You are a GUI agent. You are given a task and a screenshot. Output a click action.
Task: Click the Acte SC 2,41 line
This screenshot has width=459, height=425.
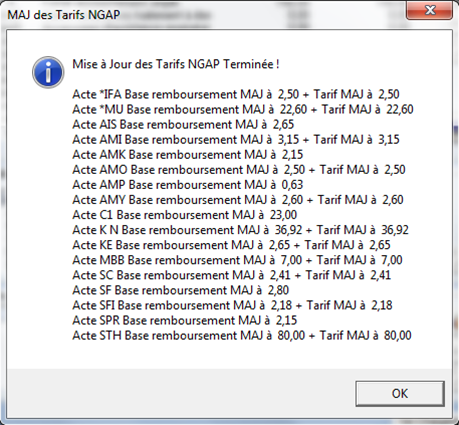231,275
